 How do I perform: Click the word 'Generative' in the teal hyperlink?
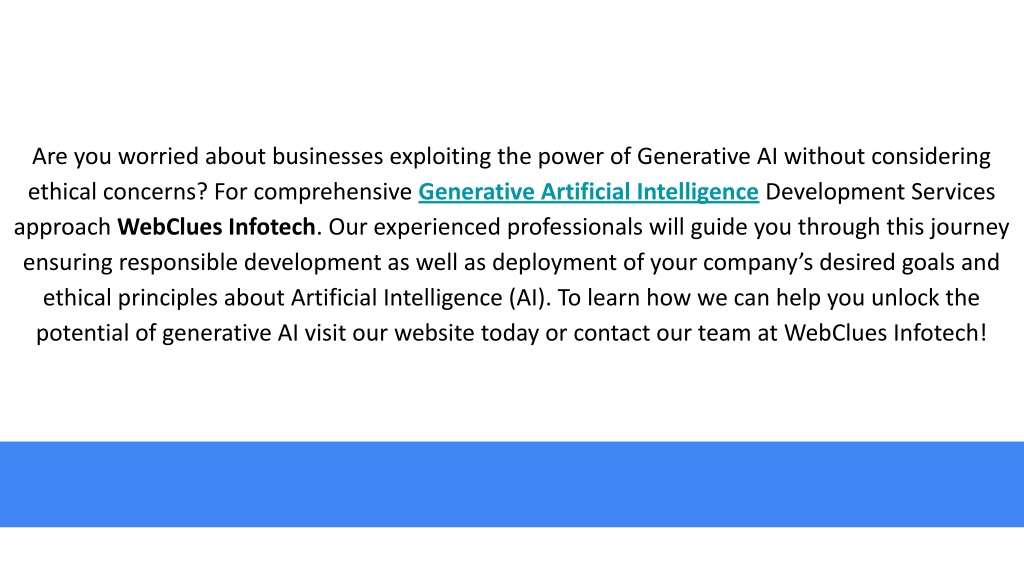pos(476,192)
